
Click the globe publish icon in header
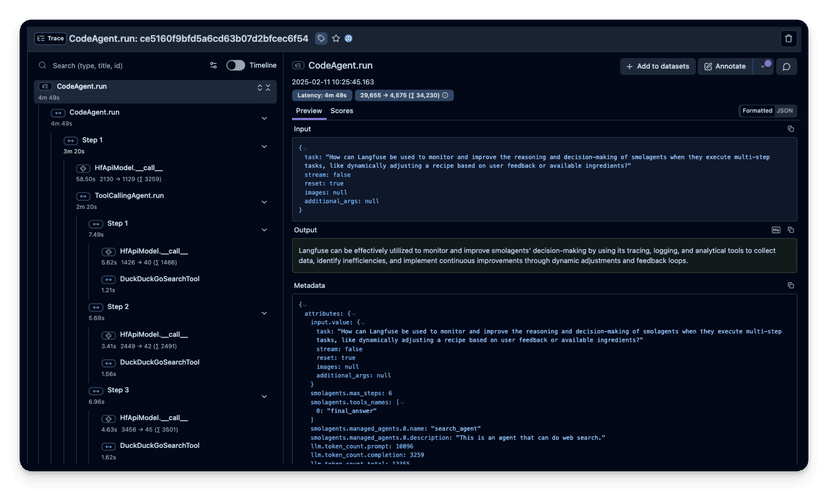(349, 39)
